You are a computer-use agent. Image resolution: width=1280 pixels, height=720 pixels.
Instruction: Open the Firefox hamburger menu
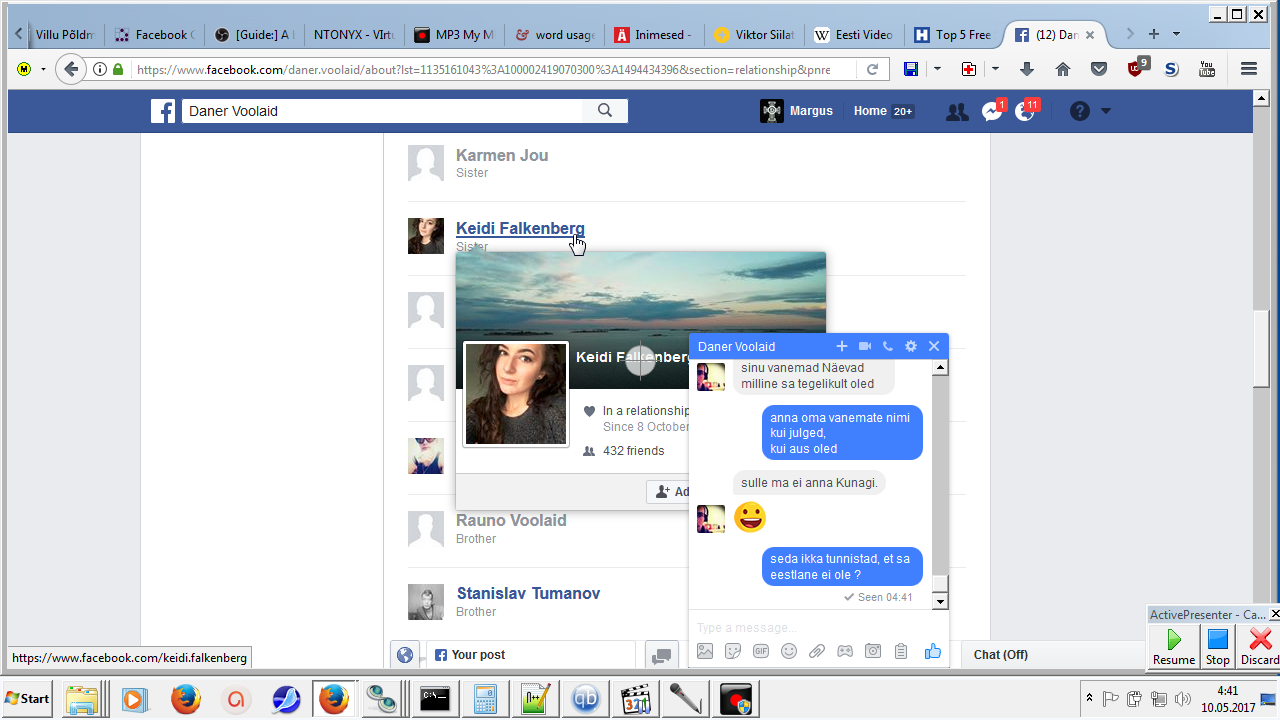click(1248, 69)
